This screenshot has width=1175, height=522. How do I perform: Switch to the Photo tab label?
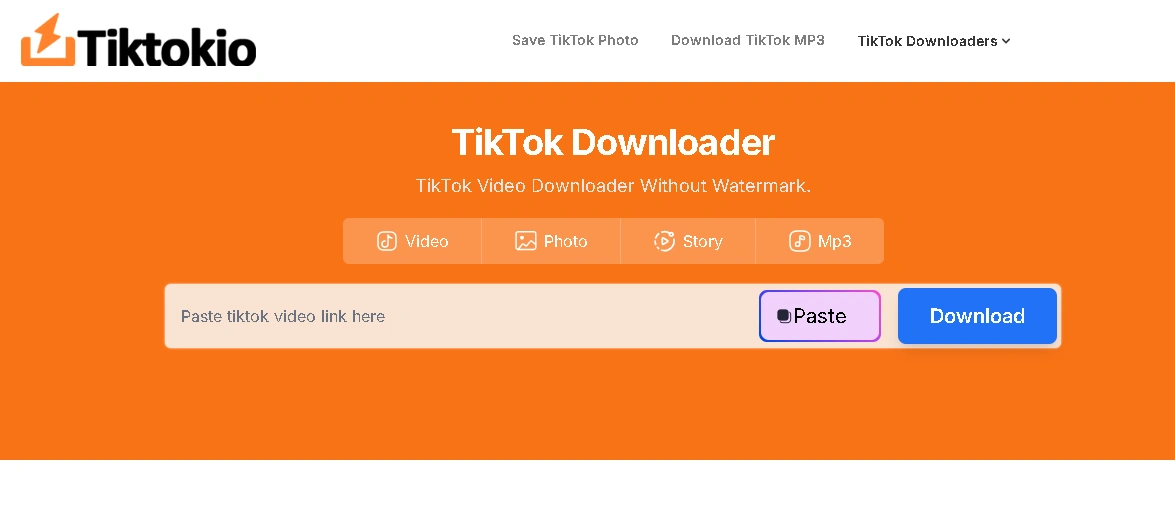click(565, 241)
